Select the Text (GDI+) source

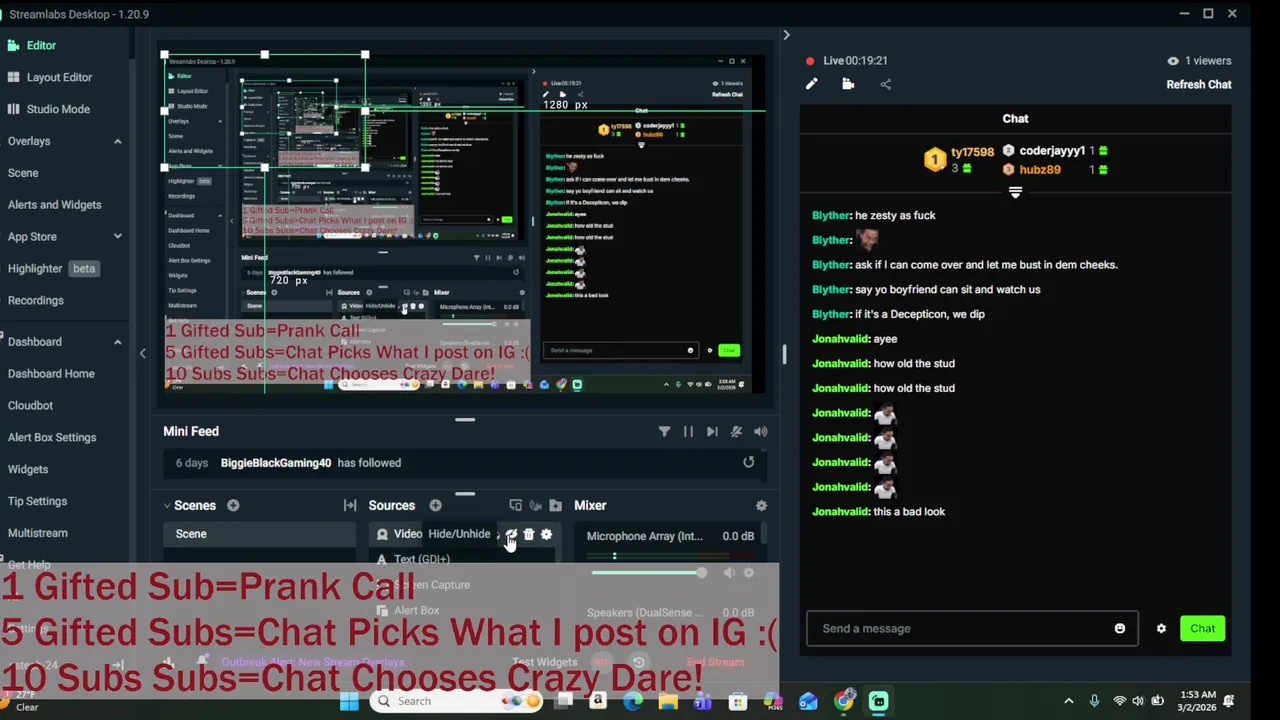(421, 559)
